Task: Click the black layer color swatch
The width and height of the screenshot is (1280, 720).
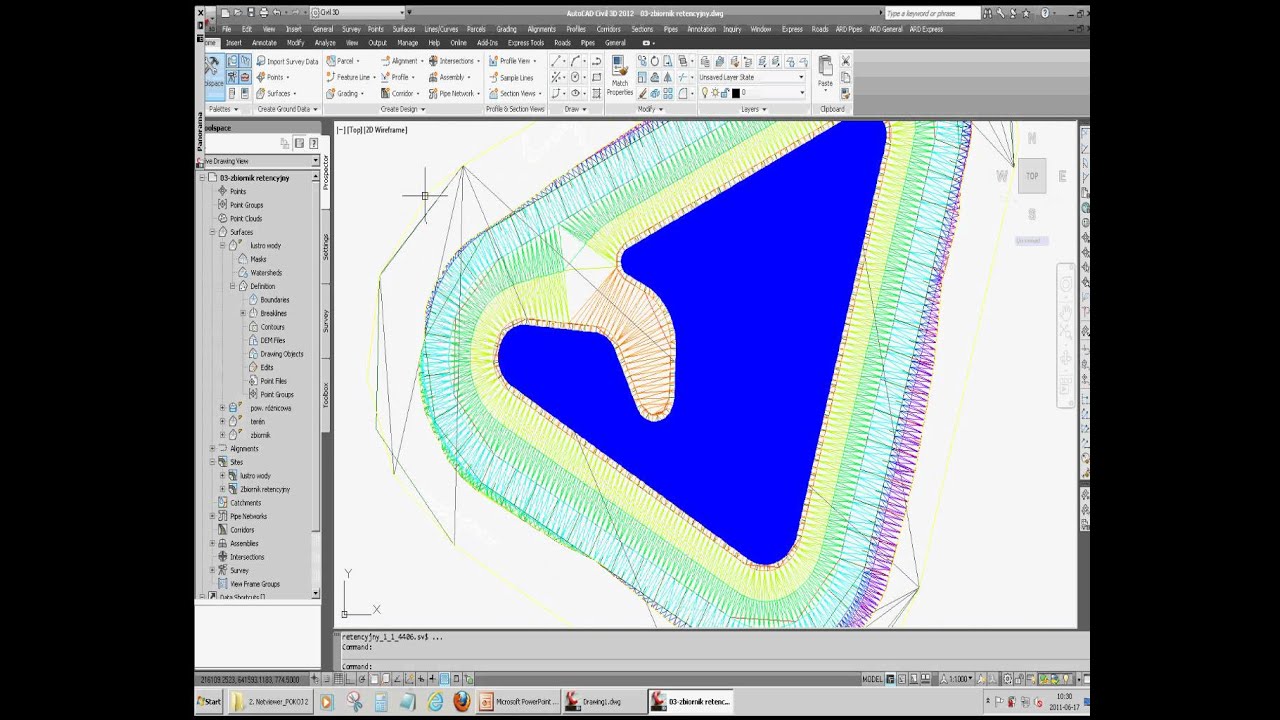Action: [735, 93]
